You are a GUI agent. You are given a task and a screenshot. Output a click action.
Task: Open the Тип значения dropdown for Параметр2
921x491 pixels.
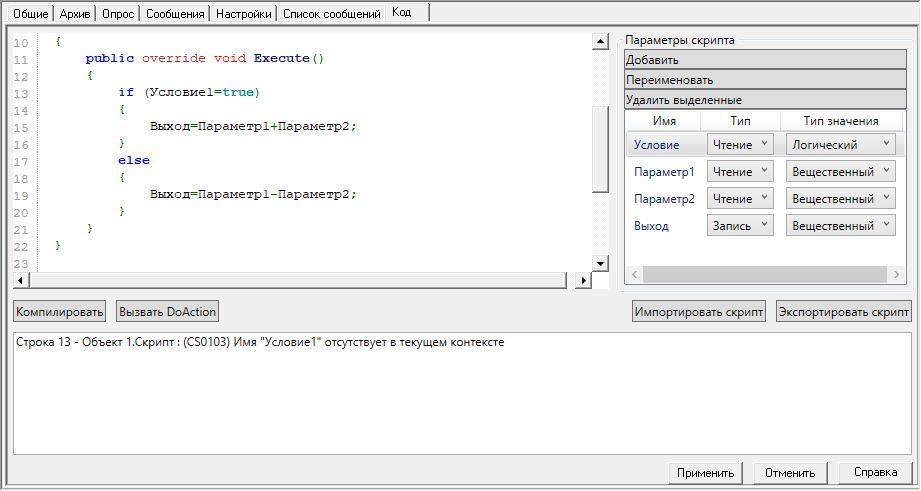click(841, 199)
